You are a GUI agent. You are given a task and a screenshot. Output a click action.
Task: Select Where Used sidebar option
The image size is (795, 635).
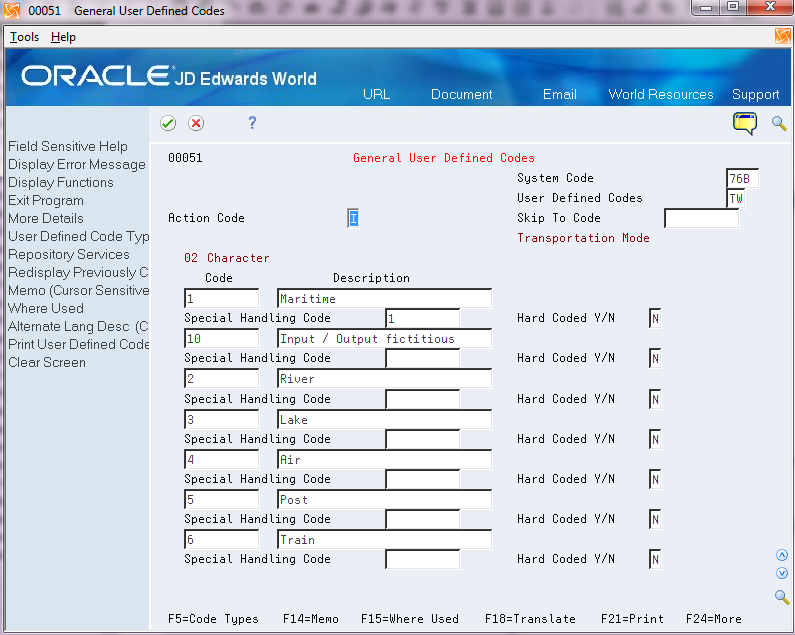point(46,308)
